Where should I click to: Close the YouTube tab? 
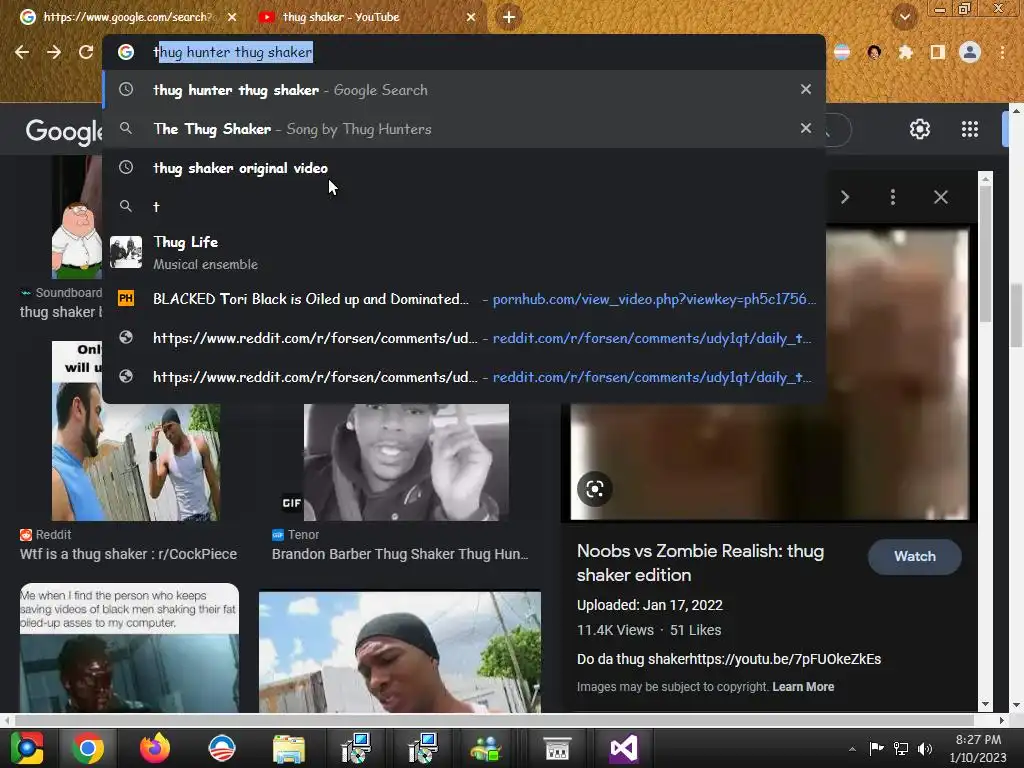click(471, 17)
